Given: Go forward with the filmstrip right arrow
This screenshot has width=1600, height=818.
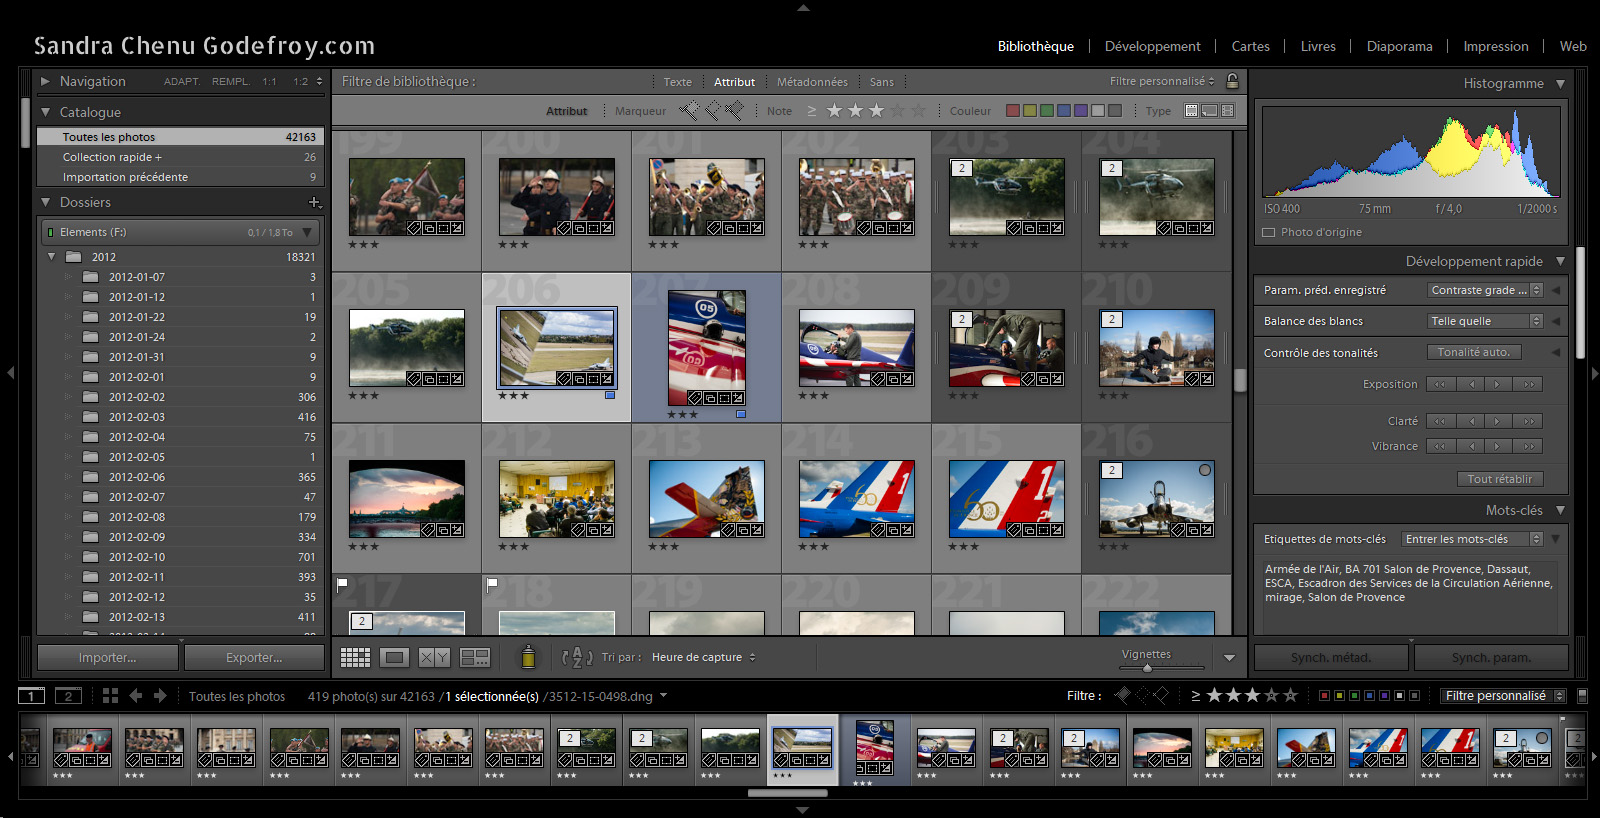Looking at the screenshot, I should click(x=160, y=695).
